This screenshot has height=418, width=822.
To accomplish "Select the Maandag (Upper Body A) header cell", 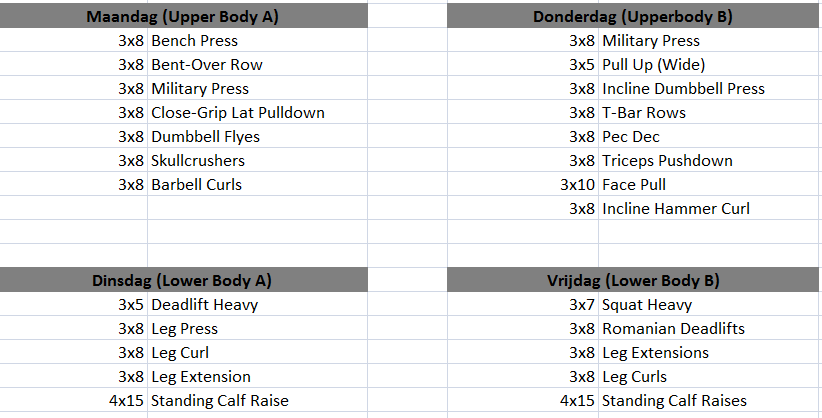I will [x=183, y=17].
